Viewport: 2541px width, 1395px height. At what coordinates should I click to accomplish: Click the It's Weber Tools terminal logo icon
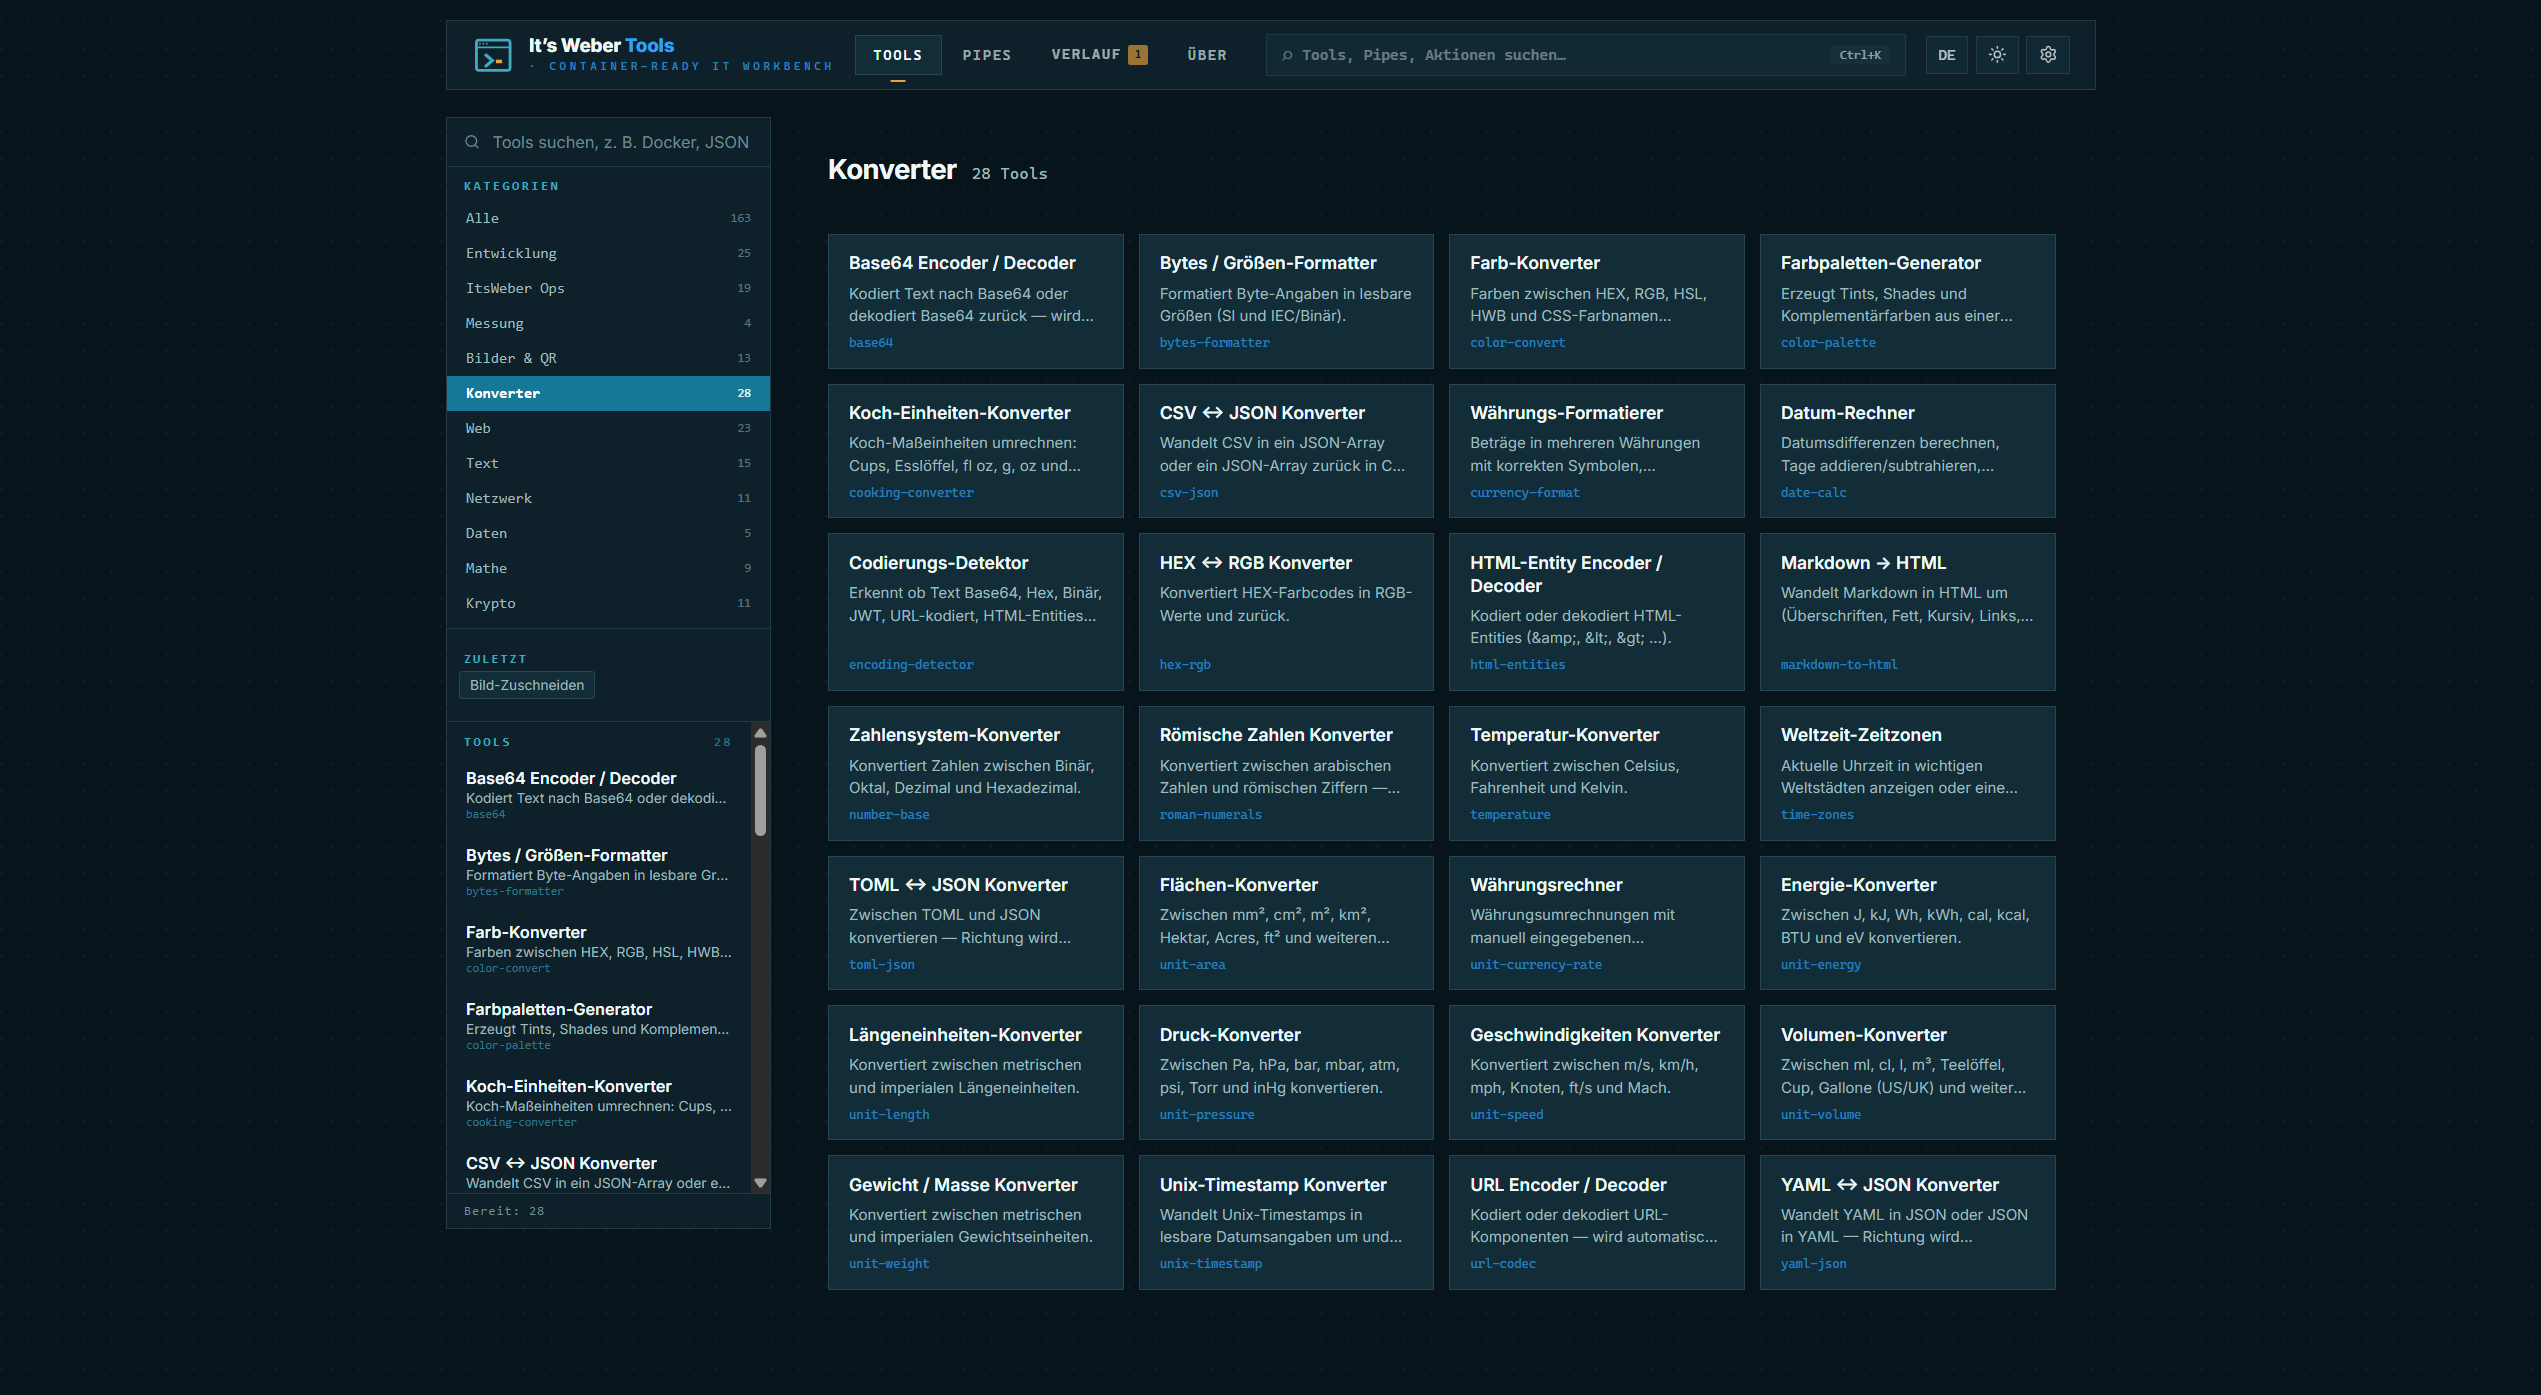pos(492,55)
